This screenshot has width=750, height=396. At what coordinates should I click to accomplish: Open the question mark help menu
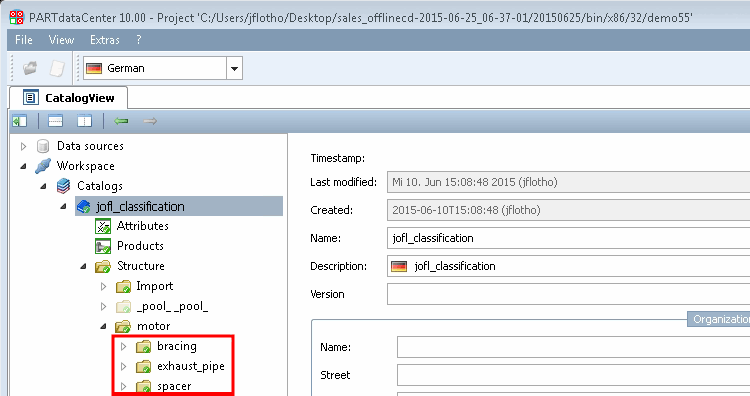139,40
